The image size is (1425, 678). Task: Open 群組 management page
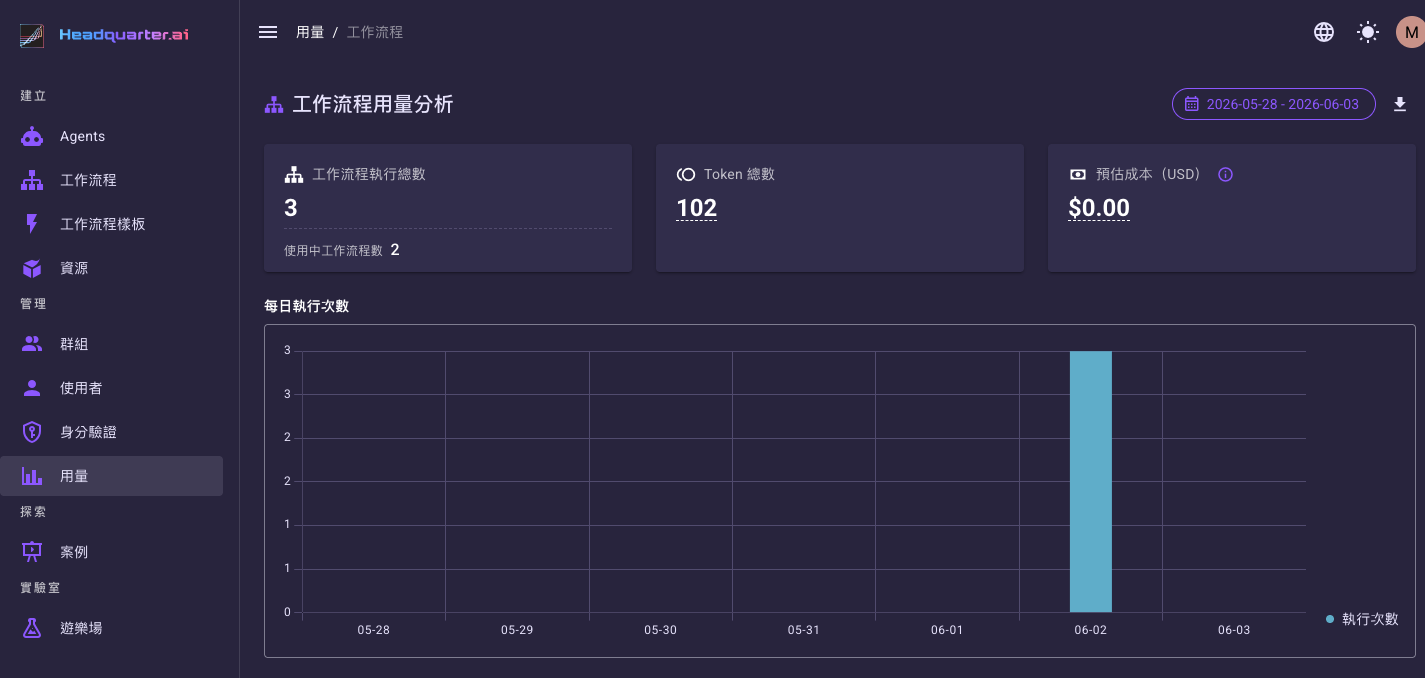point(111,344)
